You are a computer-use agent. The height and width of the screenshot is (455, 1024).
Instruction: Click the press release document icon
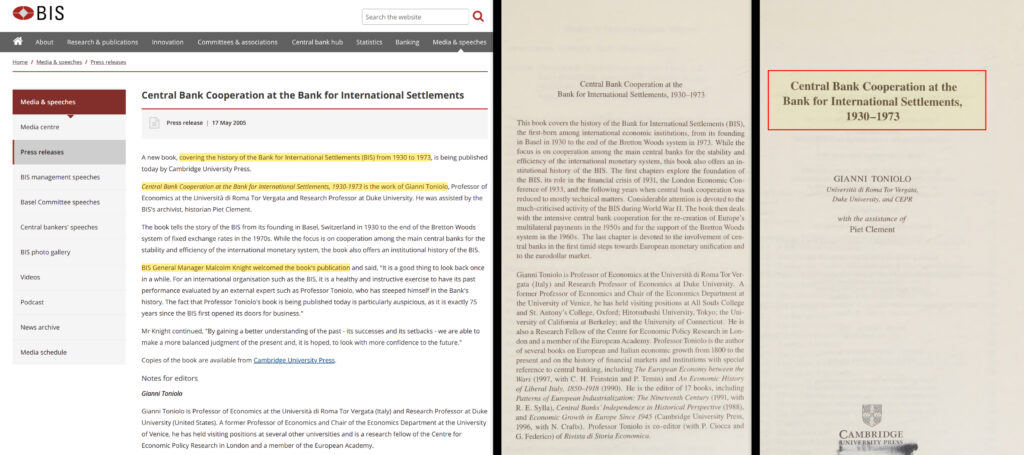coord(154,123)
